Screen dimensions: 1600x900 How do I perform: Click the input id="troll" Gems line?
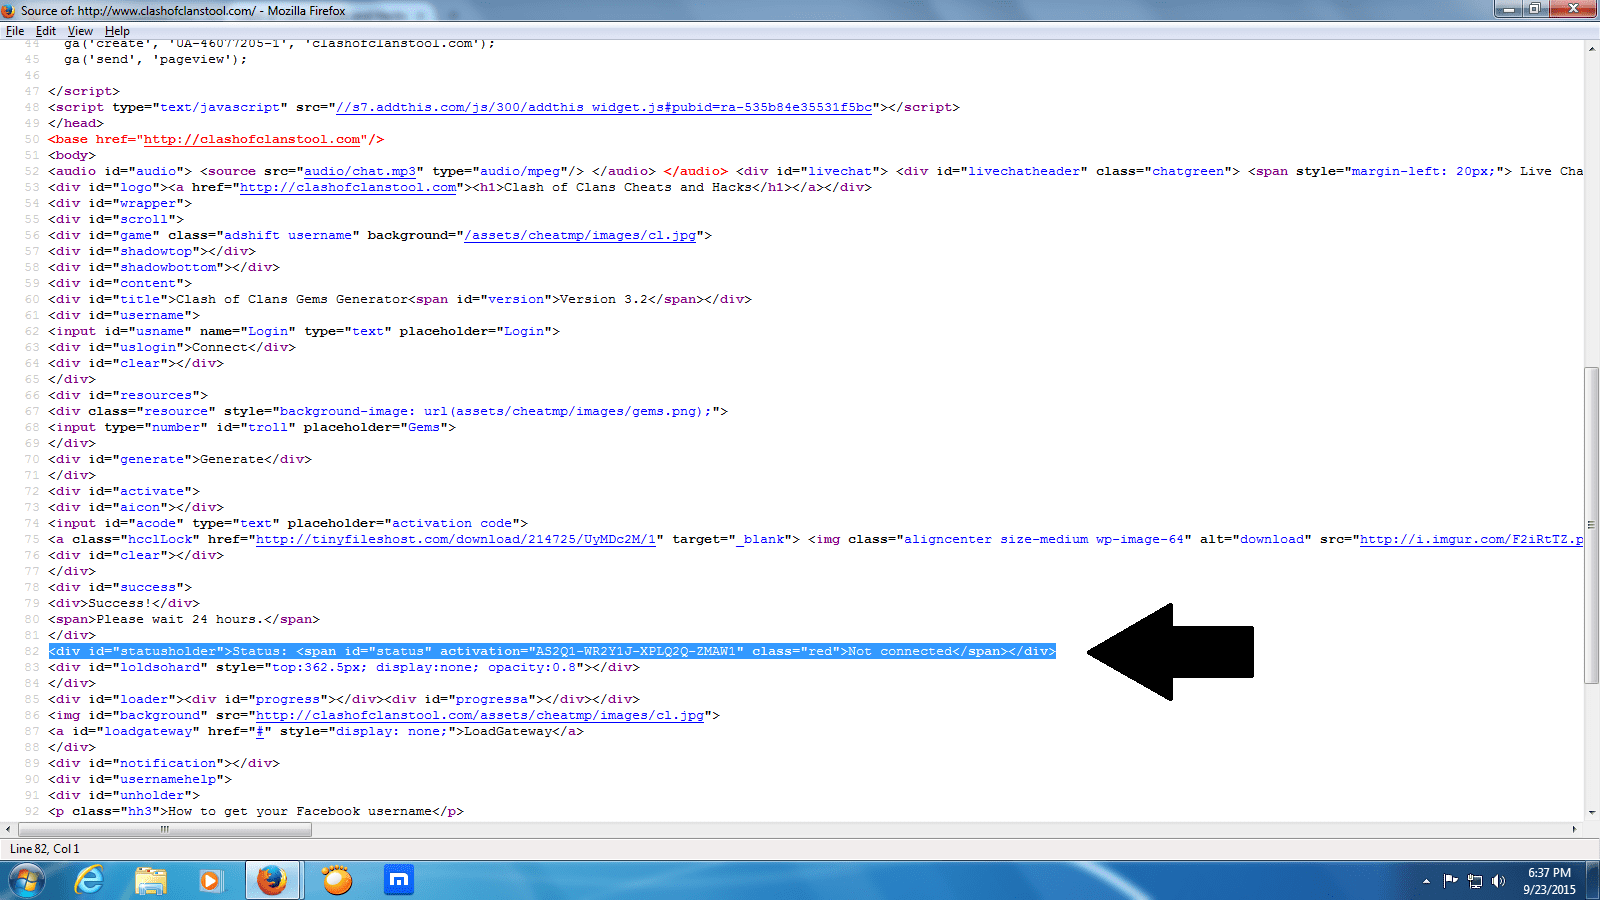point(252,427)
